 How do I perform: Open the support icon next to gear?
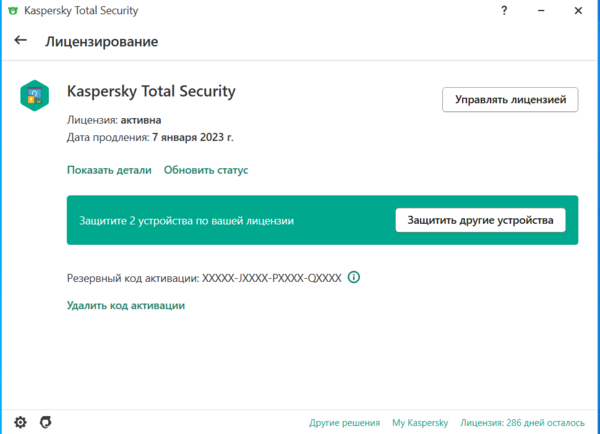pyautogui.click(x=45, y=422)
